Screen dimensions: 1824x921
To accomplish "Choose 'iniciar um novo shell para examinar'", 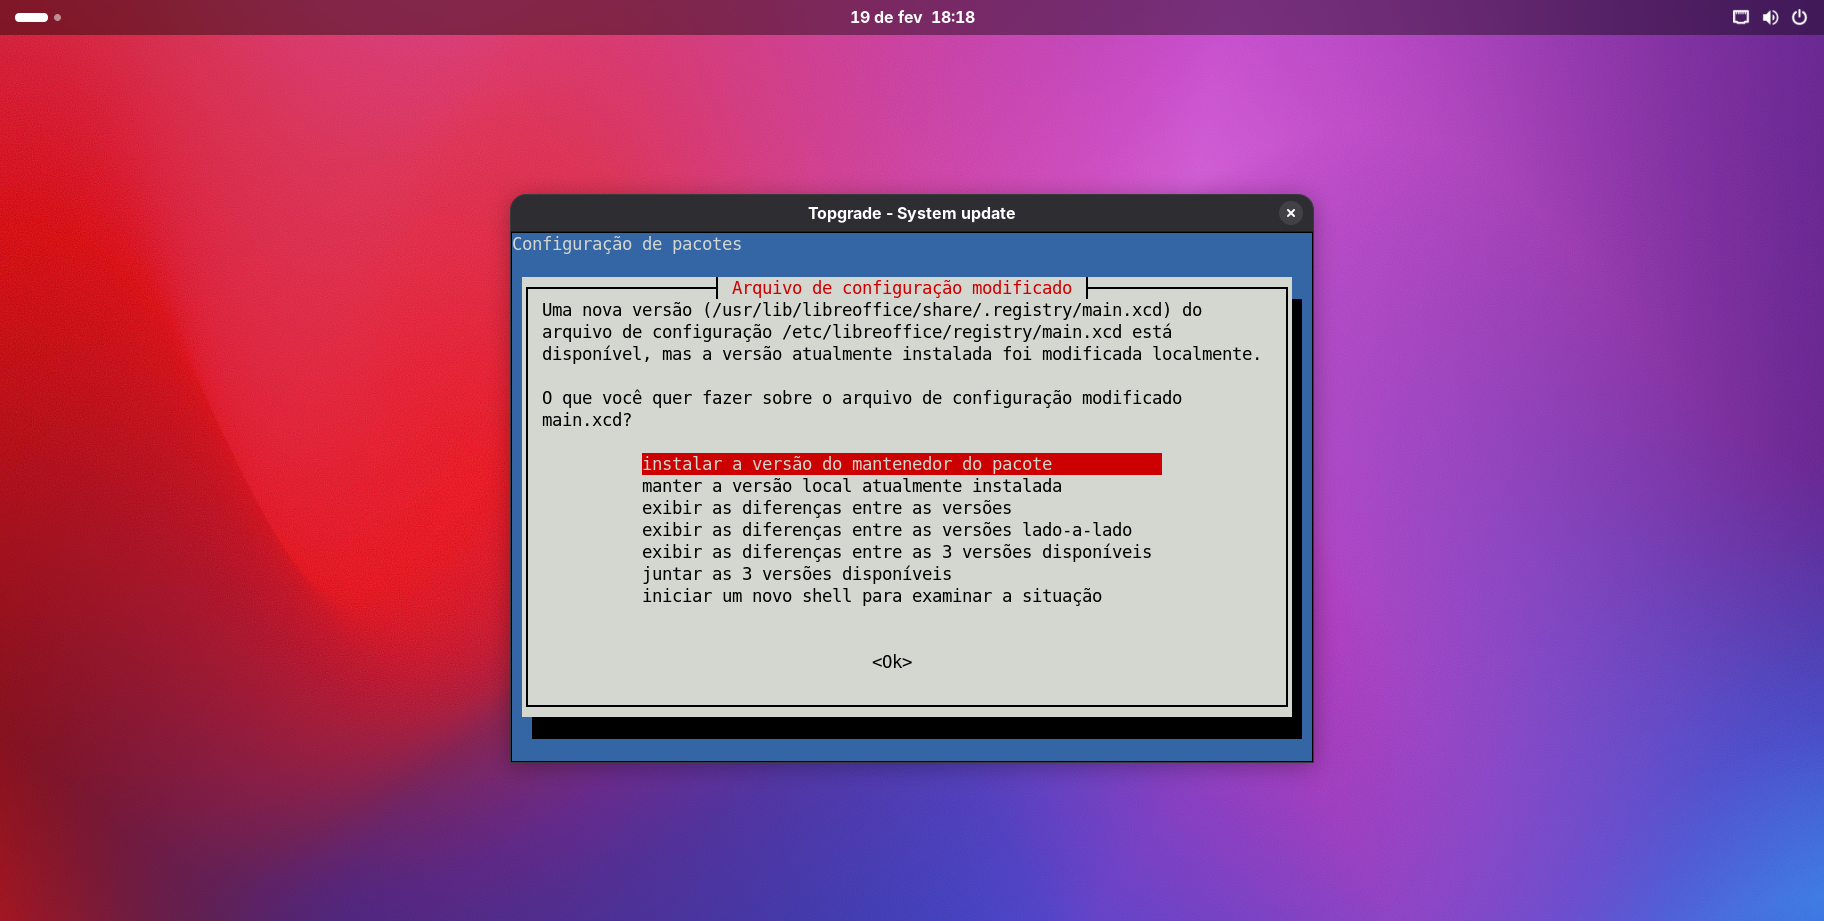I will [872, 596].
